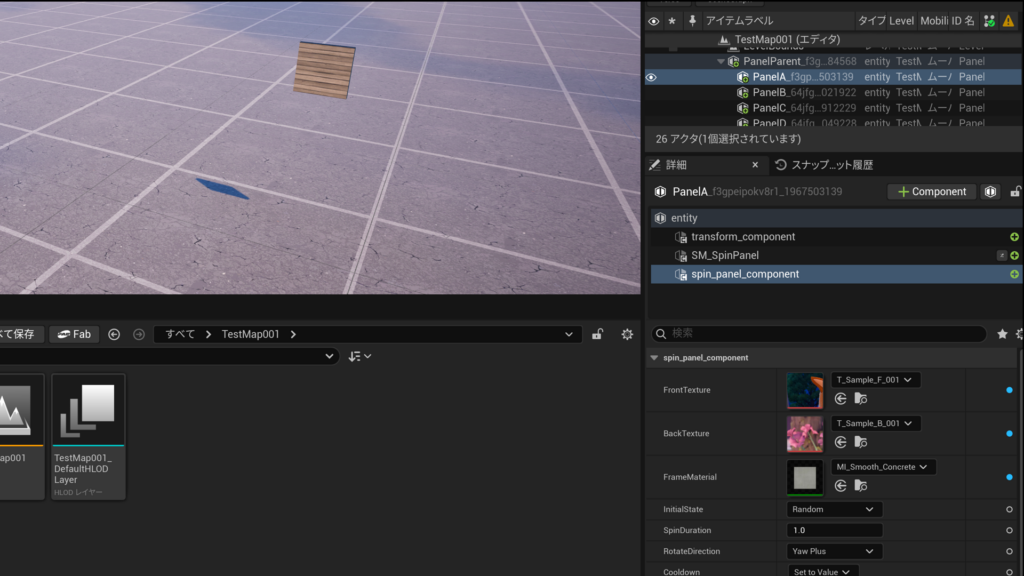1024x576 pixels.
Task: Select the 詳細 details tab
Action: pos(675,165)
